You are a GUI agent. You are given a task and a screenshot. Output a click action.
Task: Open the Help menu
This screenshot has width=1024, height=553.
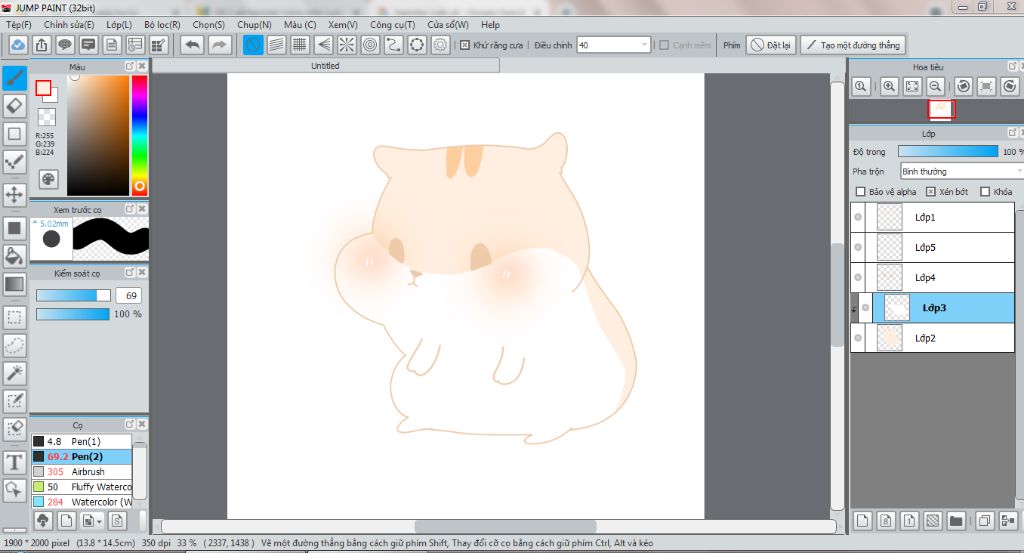(490, 25)
